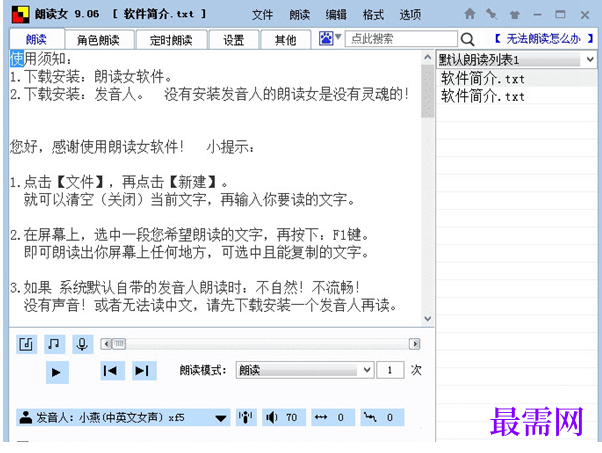
Task: Click the text area scrollbar down arrow
Action: coord(427,319)
